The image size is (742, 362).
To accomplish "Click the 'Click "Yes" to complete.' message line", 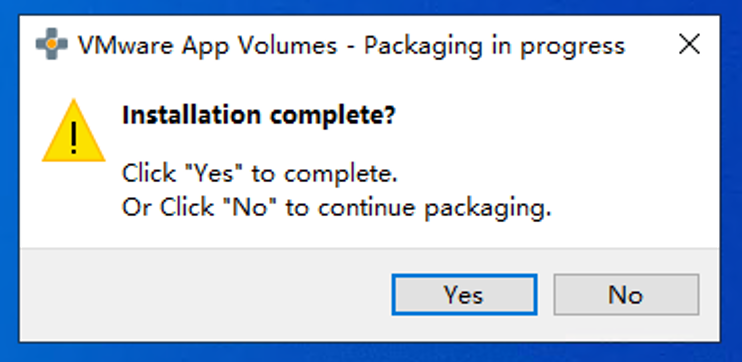I will pos(259,175).
